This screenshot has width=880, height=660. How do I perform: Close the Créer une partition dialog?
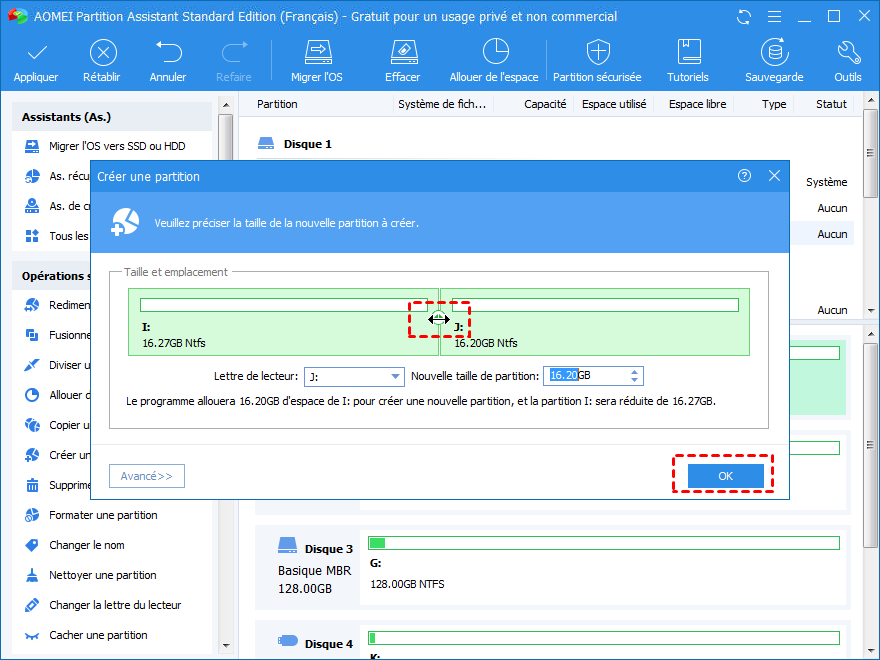pyautogui.click(x=774, y=176)
